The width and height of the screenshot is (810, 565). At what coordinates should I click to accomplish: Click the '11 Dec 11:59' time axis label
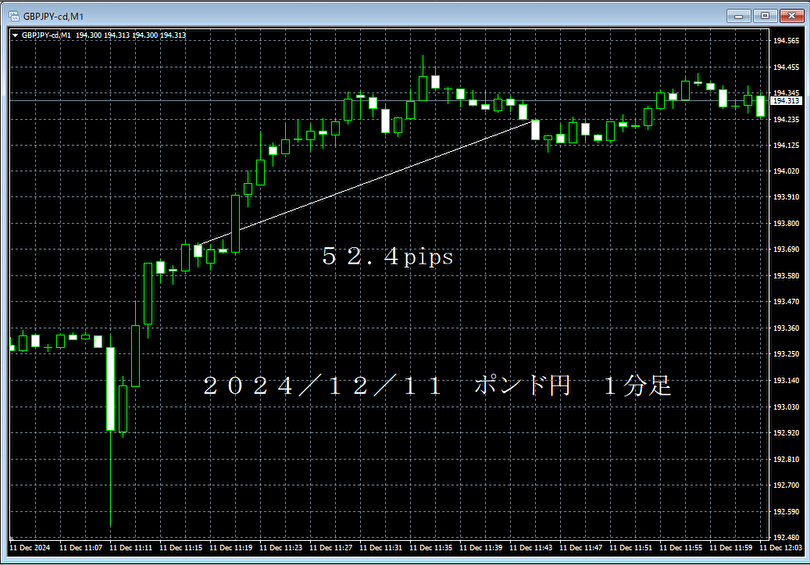(x=731, y=547)
